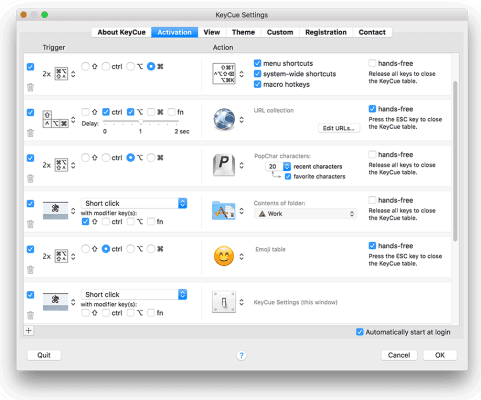Uncheck macro hotkeys

pos(257,84)
